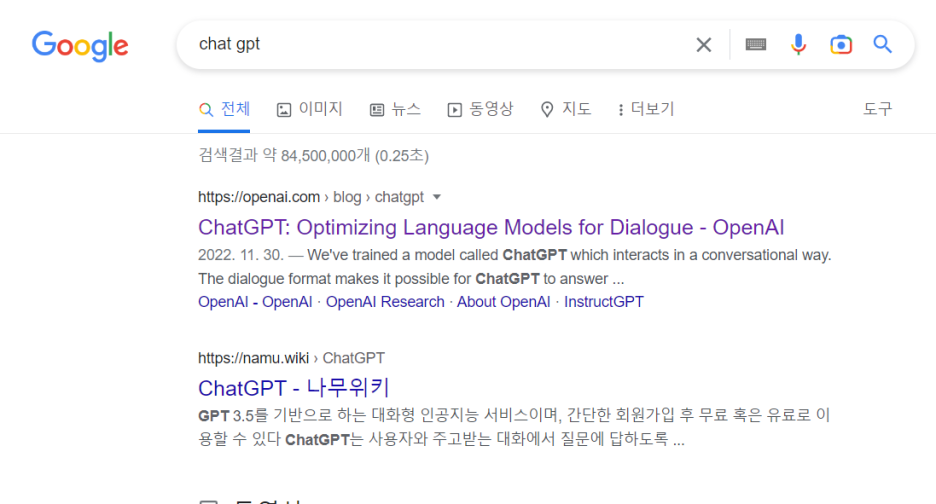Switch to the 뉴스 tab
The height and width of the screenshot is (504, 936).
coord(395,109)
